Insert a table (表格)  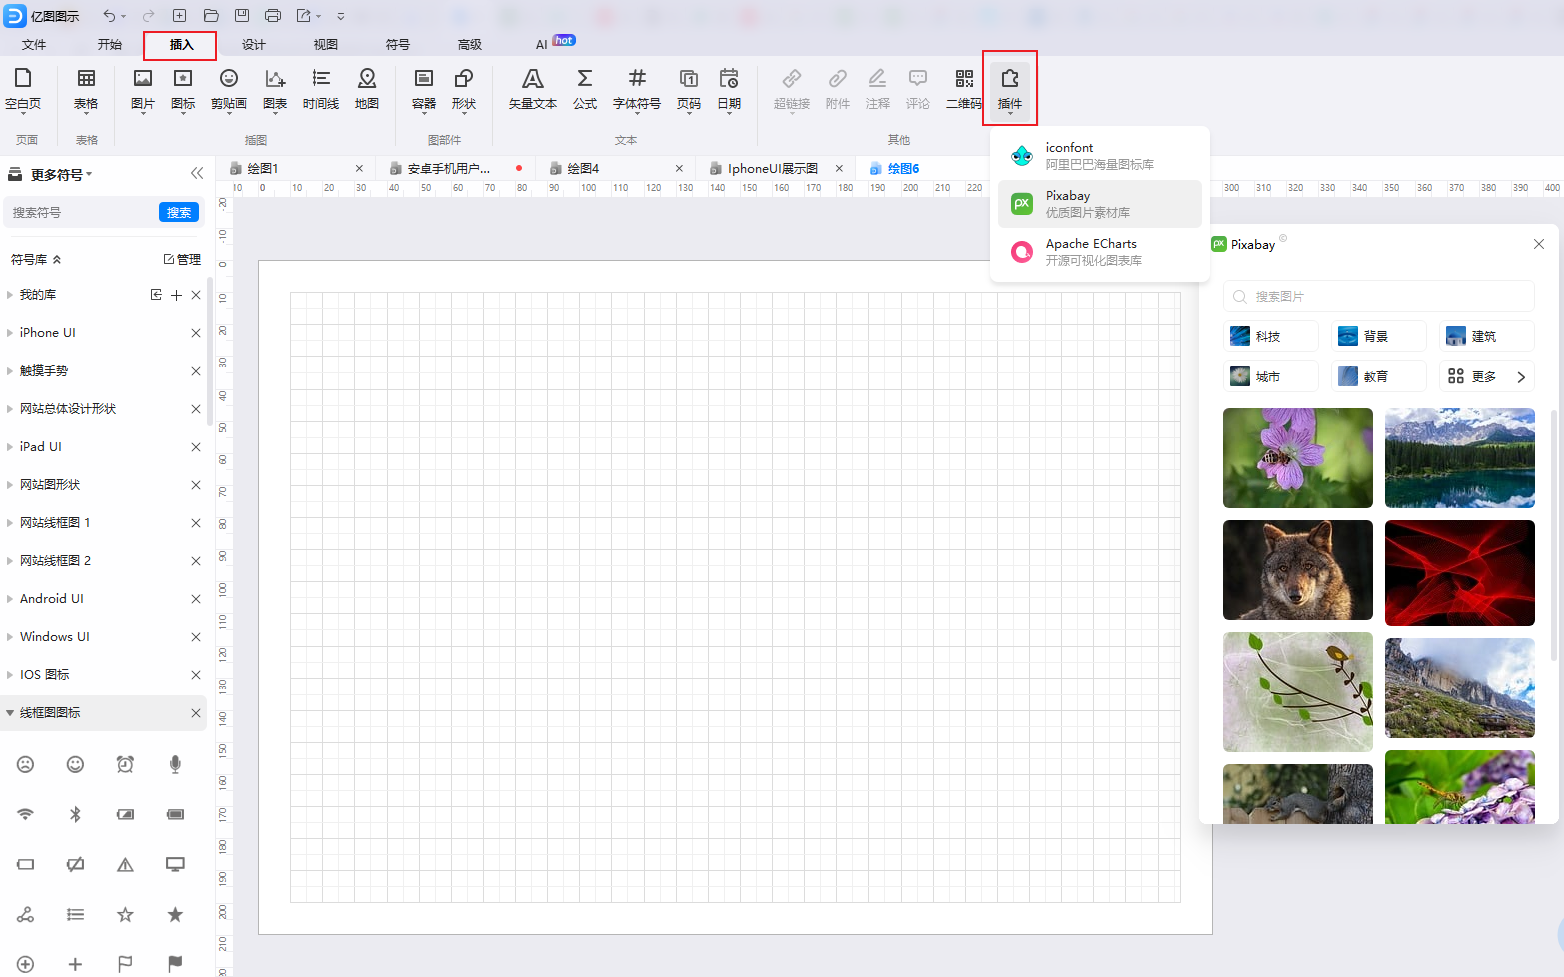tap(86, 89)
